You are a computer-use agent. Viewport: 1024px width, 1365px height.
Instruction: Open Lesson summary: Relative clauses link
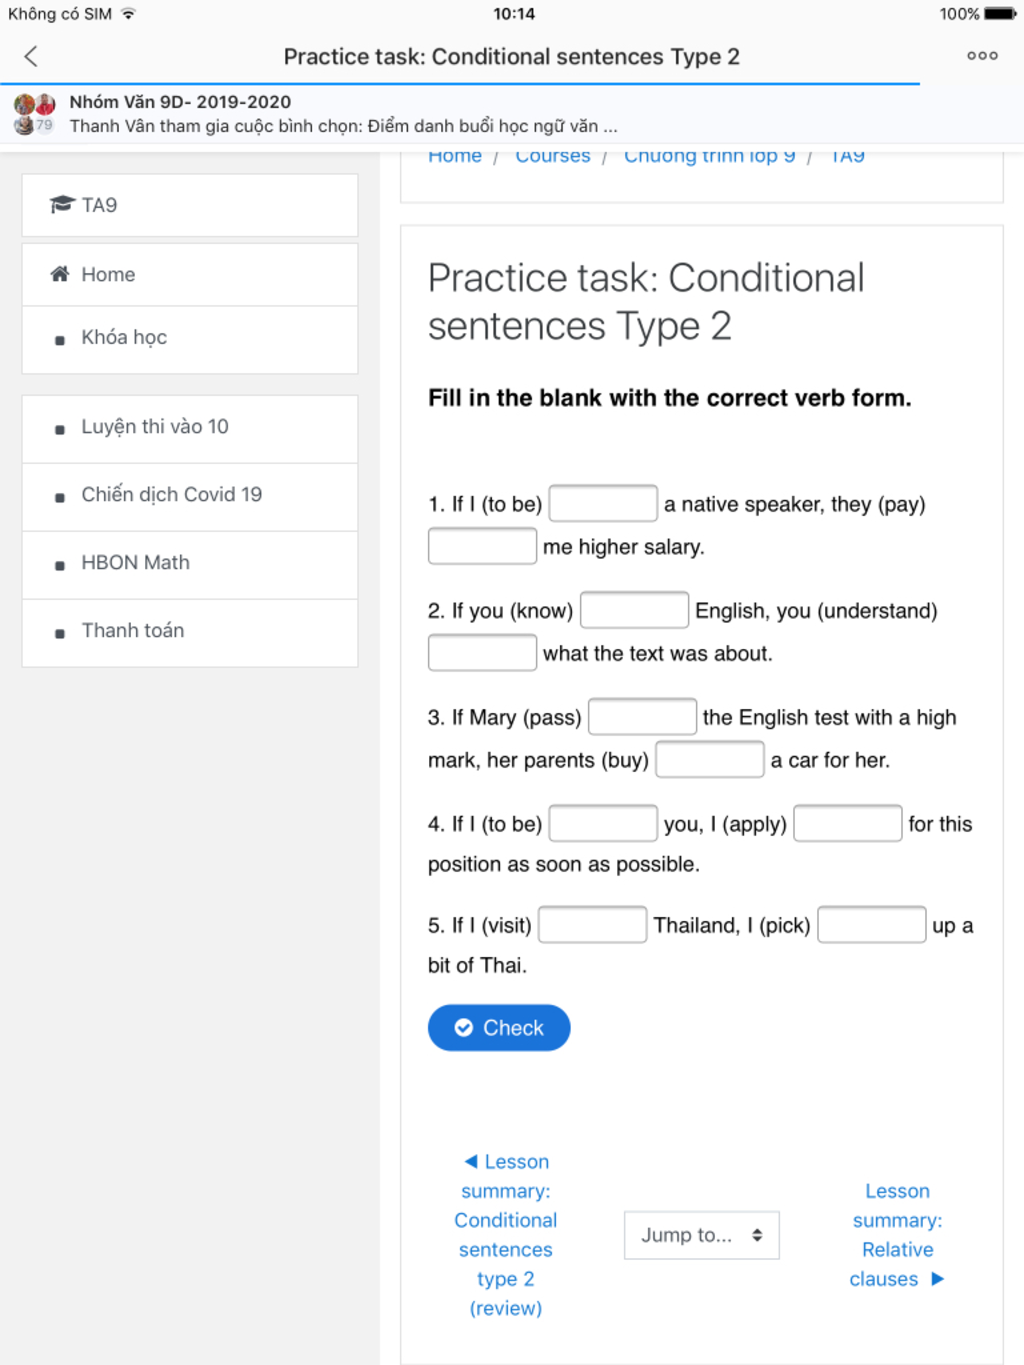[897, 1235]
